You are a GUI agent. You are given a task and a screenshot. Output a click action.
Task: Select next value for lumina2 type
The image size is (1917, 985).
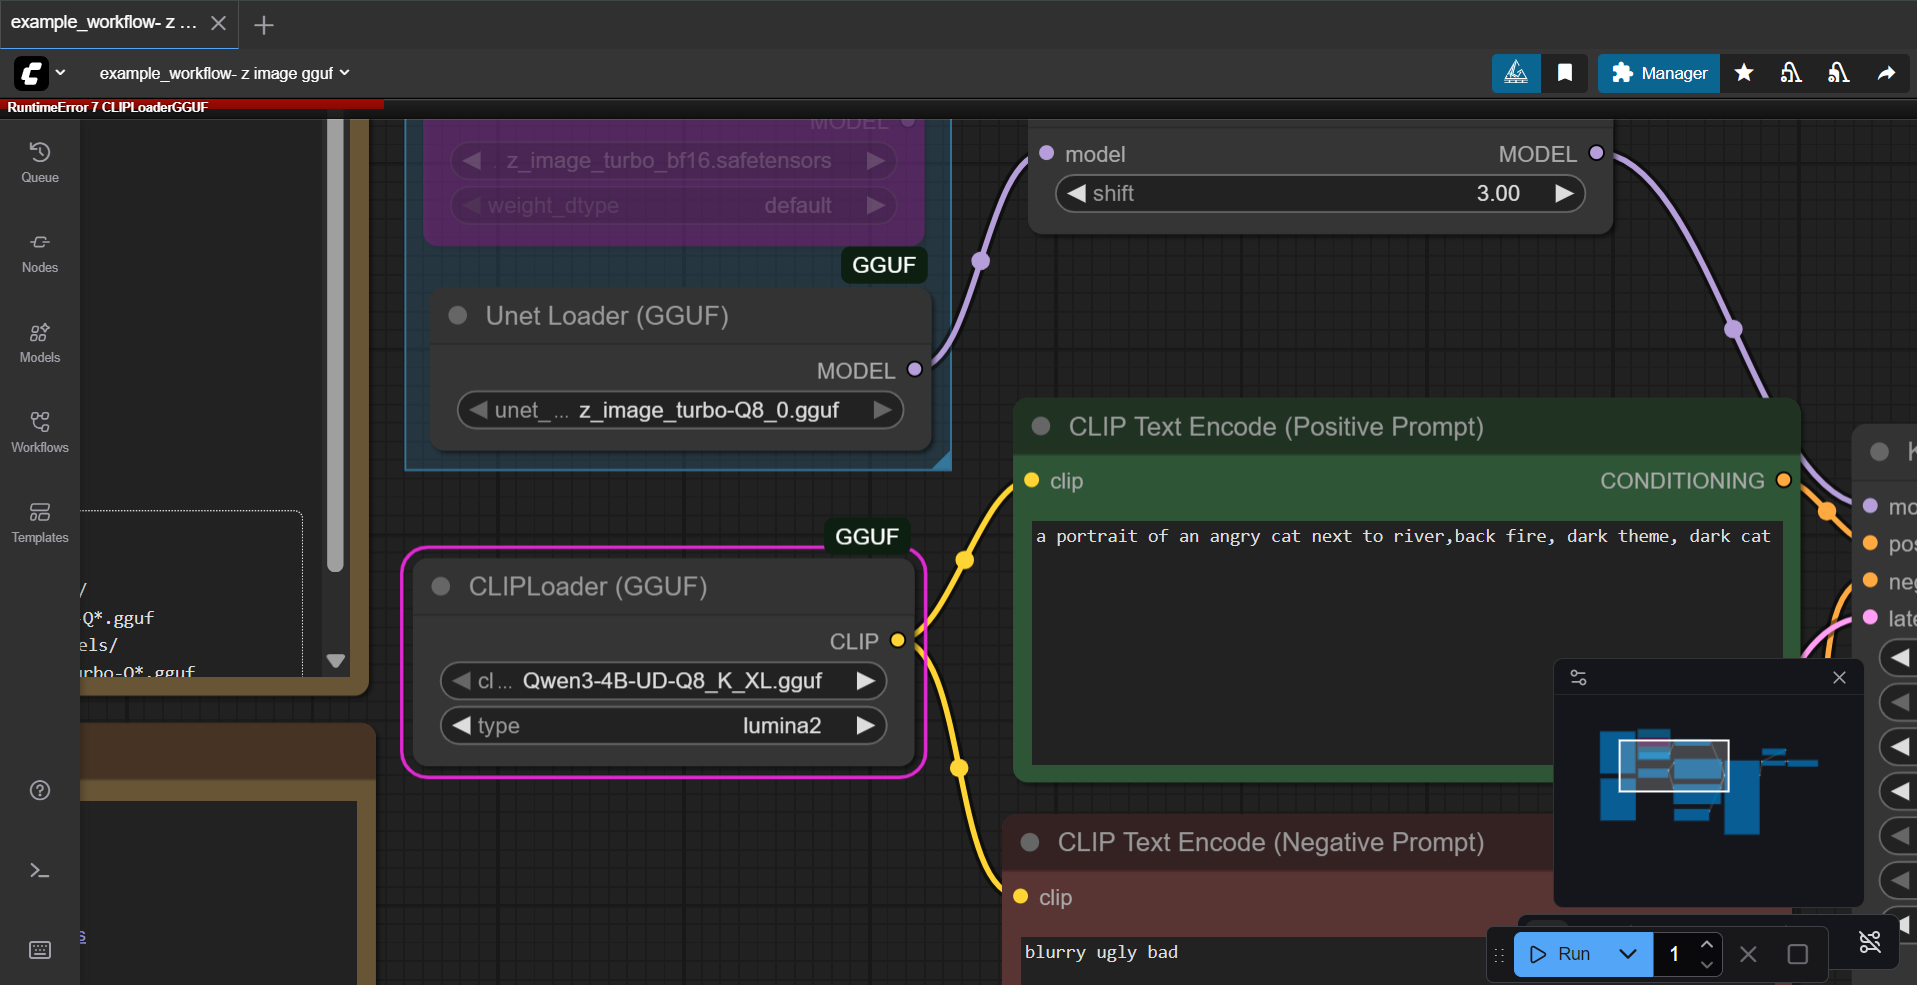coord(865,726)
